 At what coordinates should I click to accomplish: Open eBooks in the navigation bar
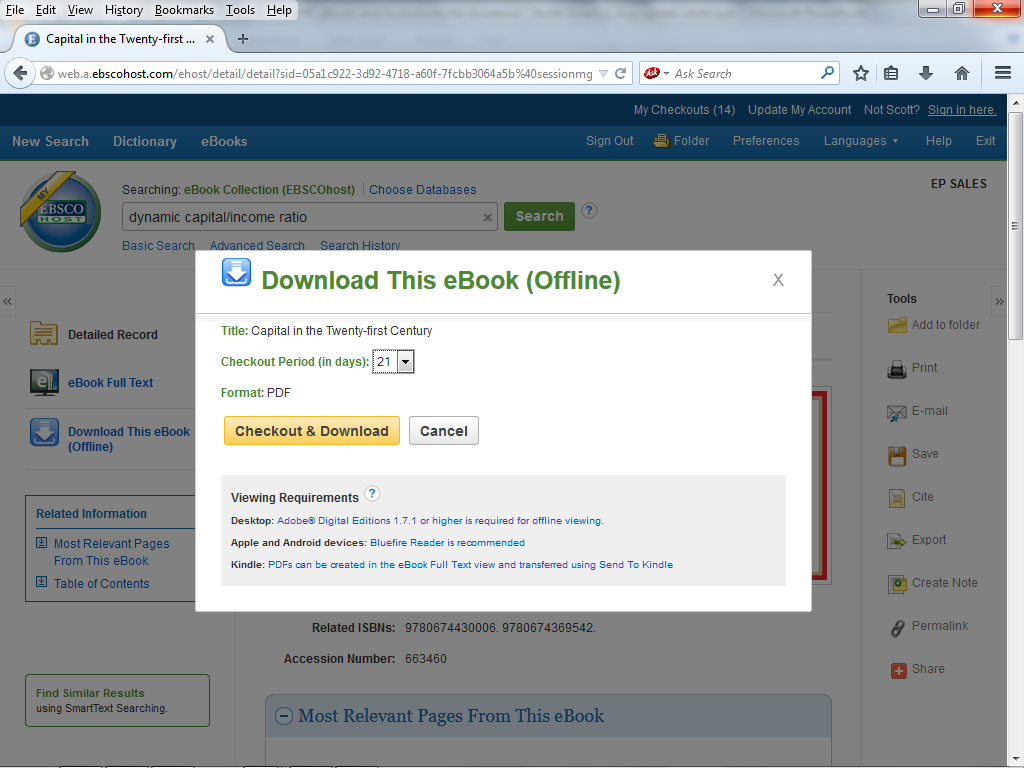point(224,141)
